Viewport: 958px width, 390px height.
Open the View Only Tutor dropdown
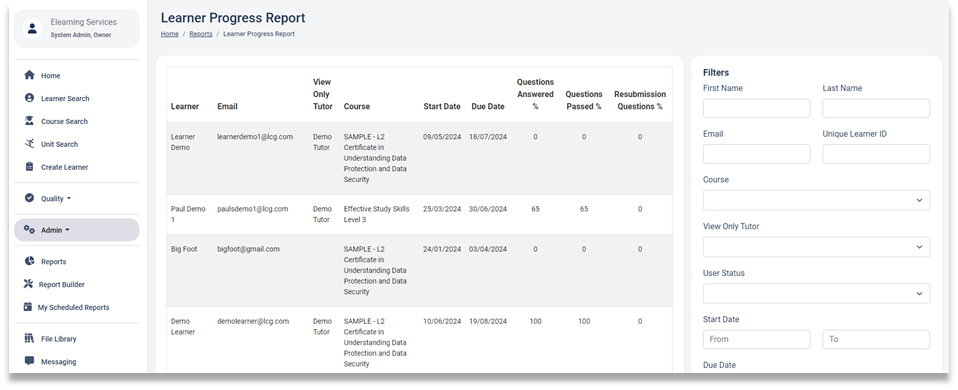click(816, 247)
